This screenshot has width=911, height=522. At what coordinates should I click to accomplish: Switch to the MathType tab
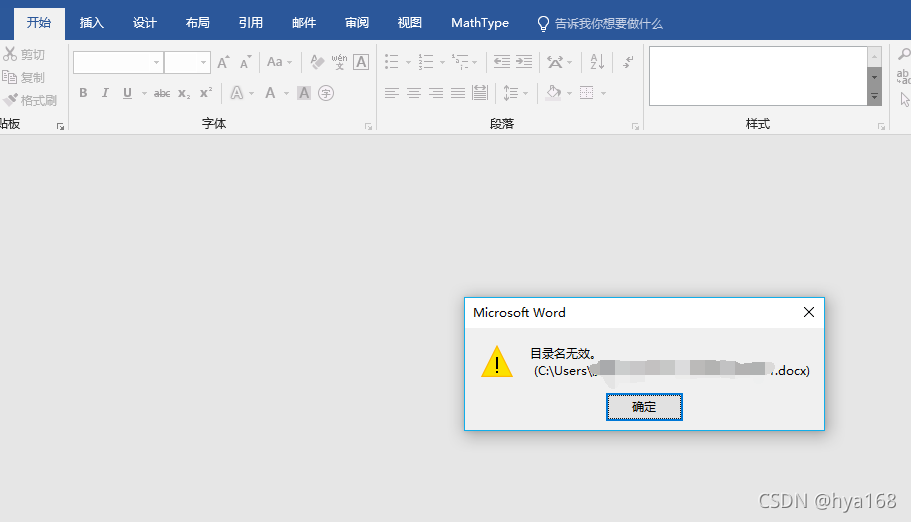(480, 23)
